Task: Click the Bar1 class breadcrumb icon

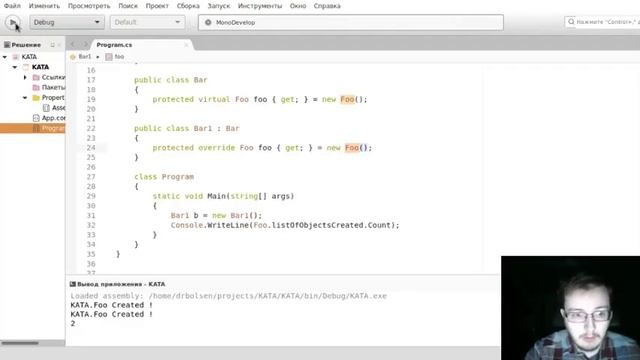Action: (x=73, y=57)
